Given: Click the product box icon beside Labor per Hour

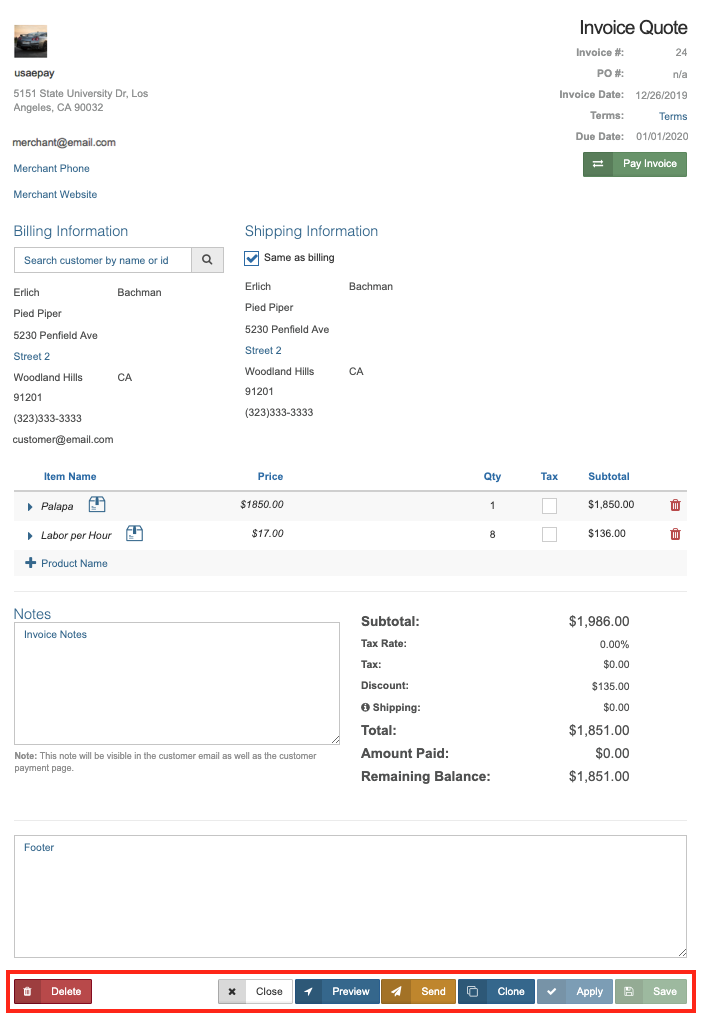Looking at the screenshot, I should (x=134, y=534).
